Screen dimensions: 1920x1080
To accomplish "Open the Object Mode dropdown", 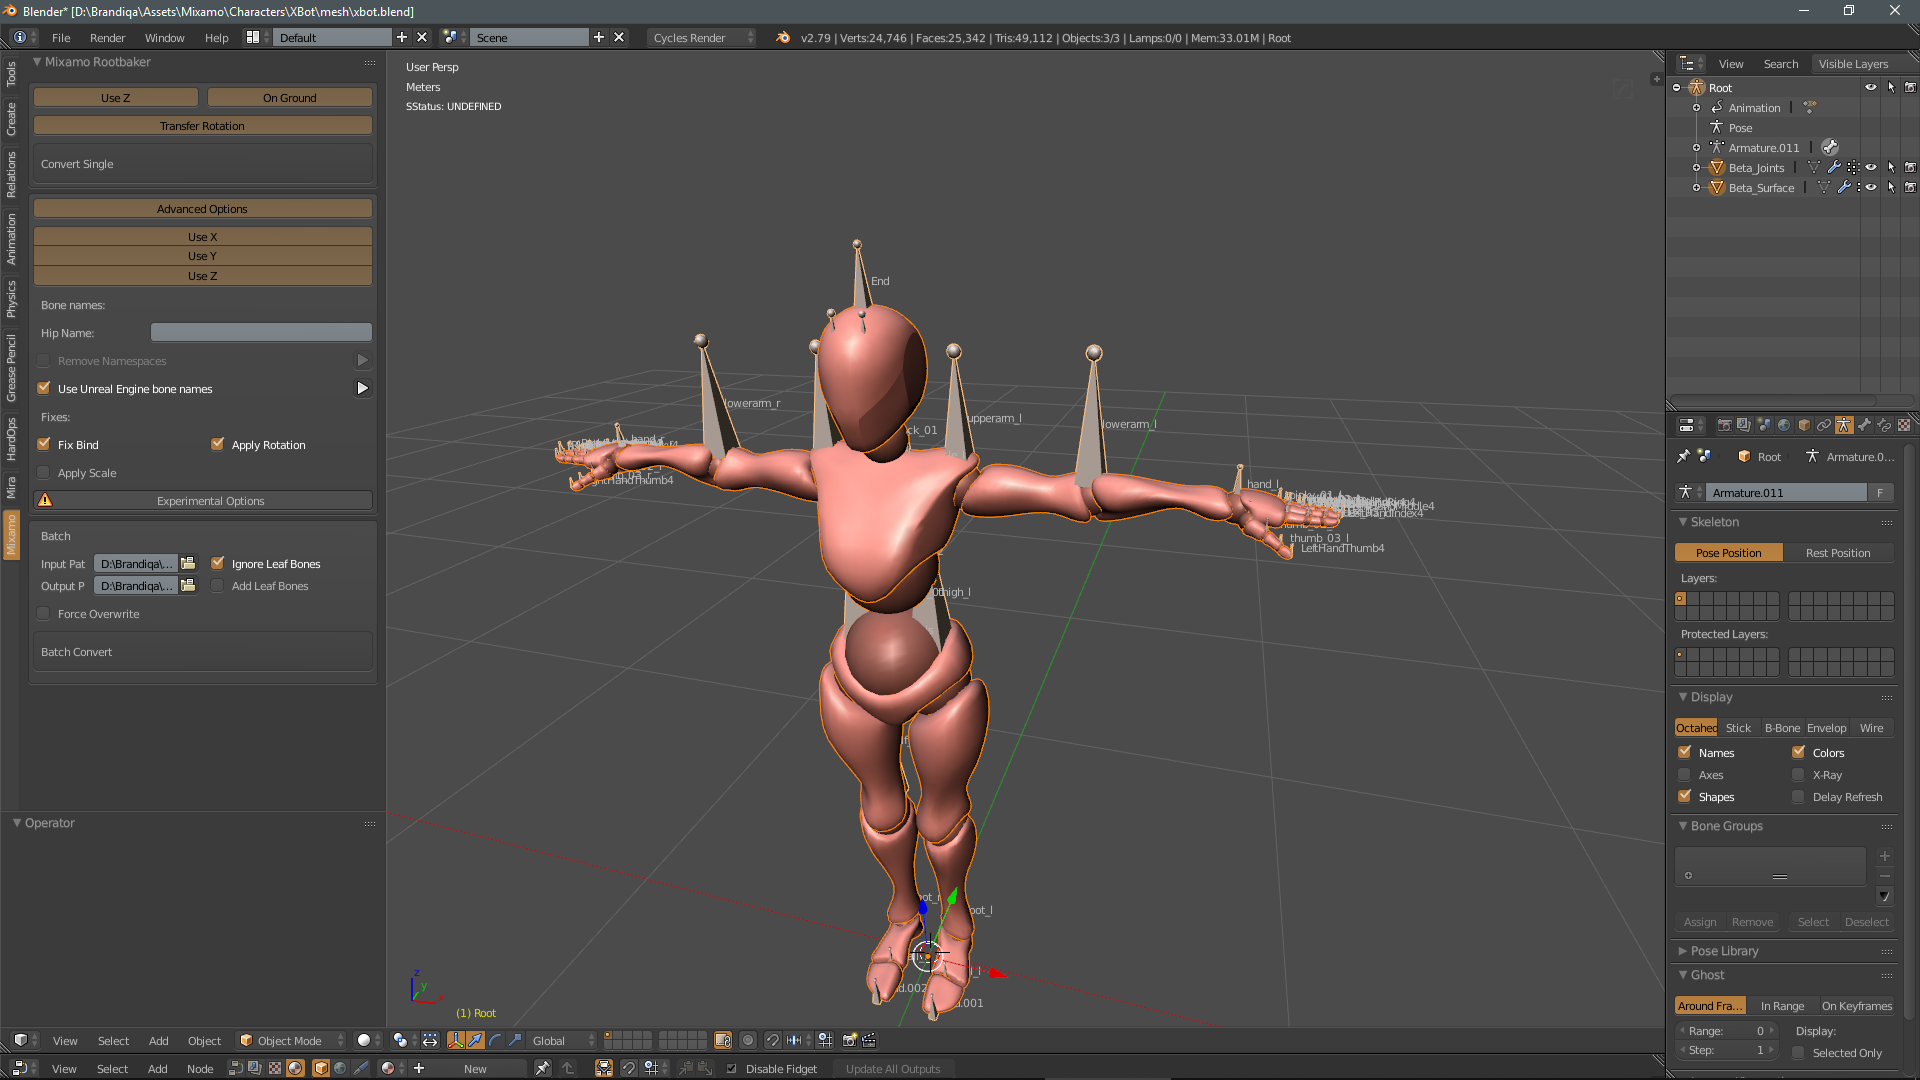I will coord(291,1040).
